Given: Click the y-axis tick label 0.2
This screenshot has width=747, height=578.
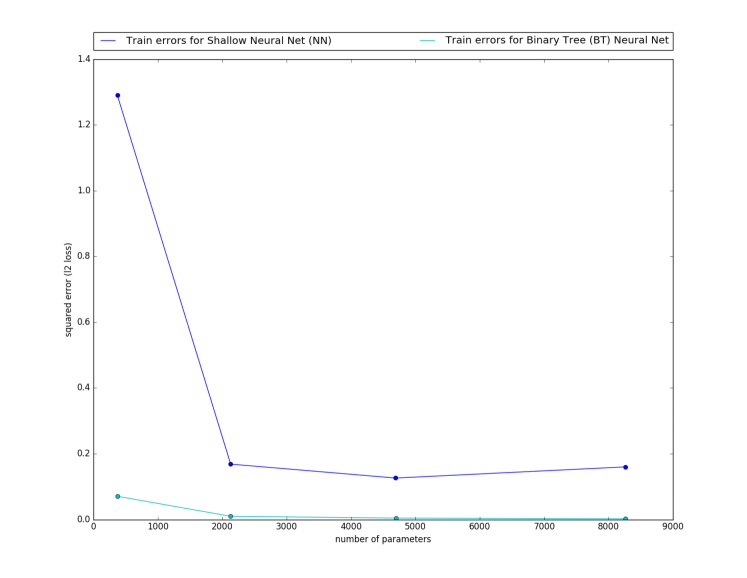Looking at the screenshot, I should [x=83, y=454].
